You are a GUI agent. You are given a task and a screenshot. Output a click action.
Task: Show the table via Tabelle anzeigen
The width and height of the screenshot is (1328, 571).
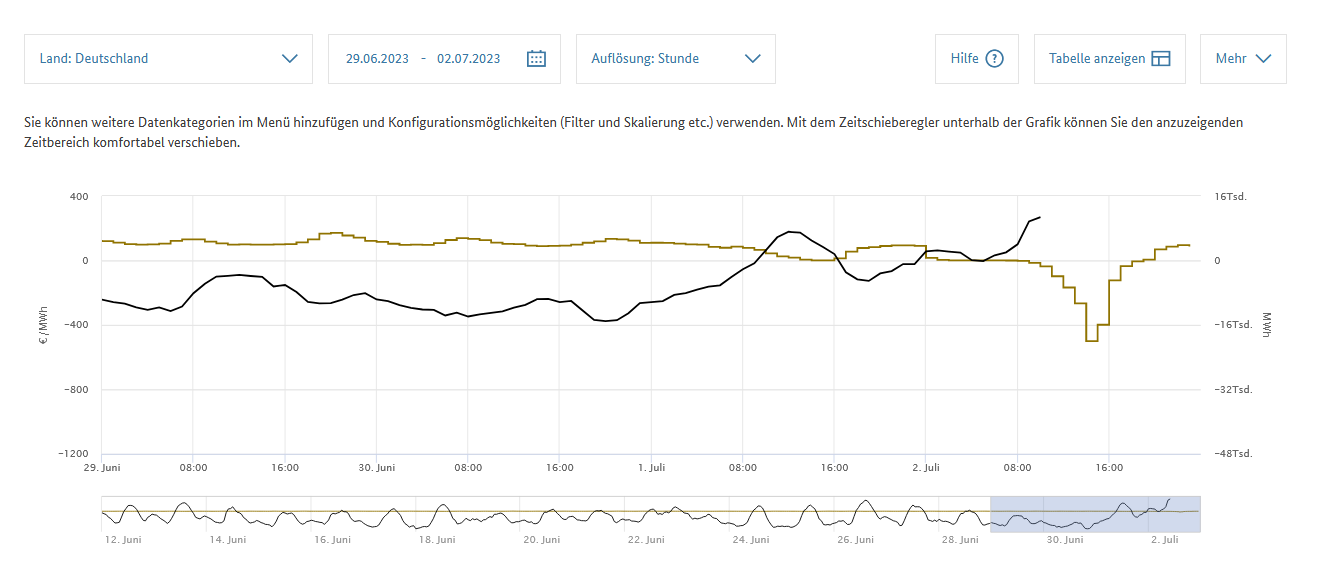[1096, 58]
